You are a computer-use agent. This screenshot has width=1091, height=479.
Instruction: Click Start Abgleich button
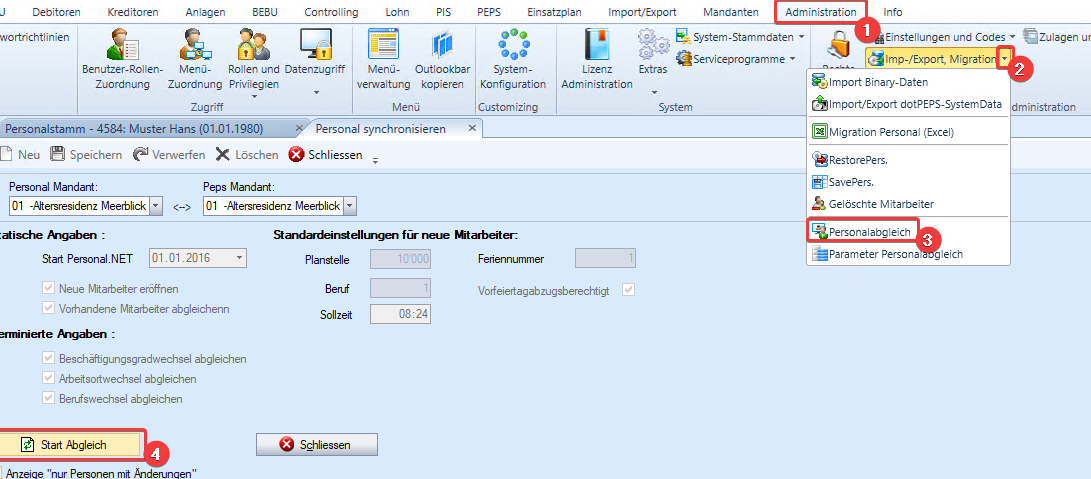click(72, 444)
